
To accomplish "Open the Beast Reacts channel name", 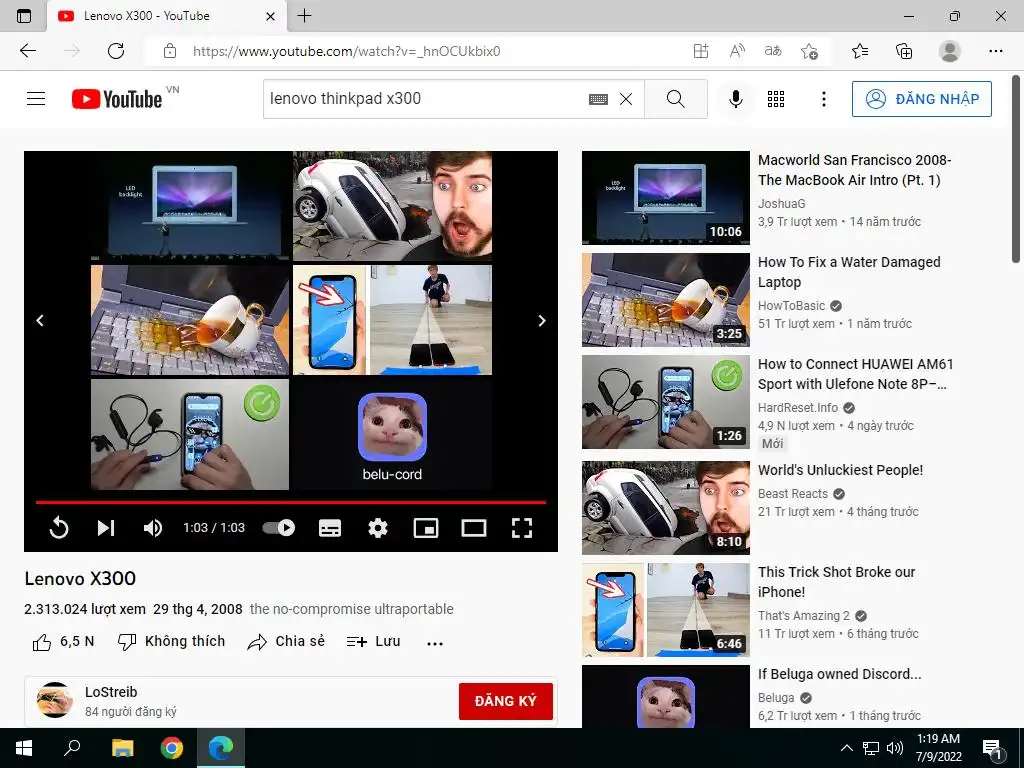I will 793,494.
